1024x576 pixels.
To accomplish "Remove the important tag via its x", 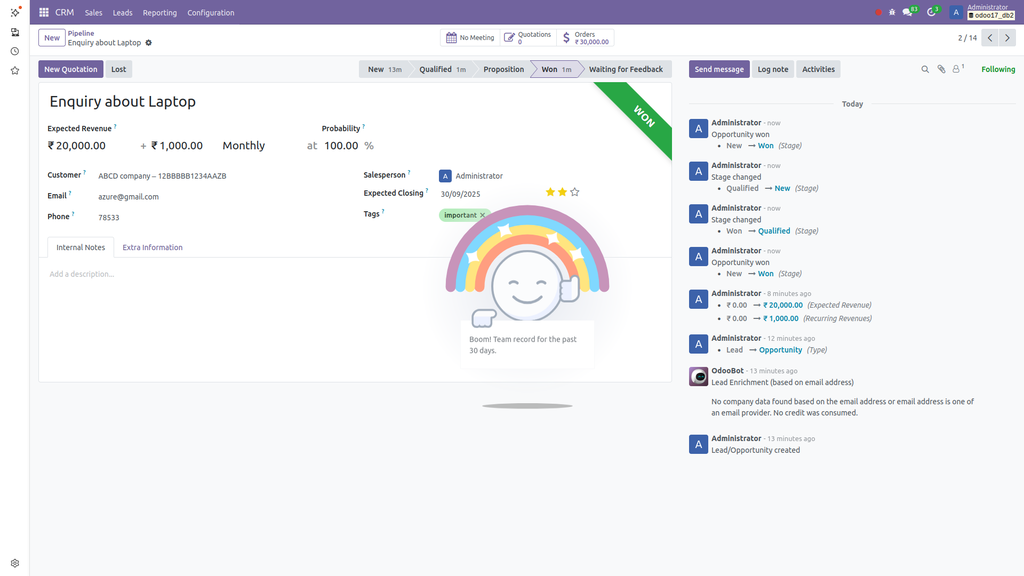I will point(481,214).
